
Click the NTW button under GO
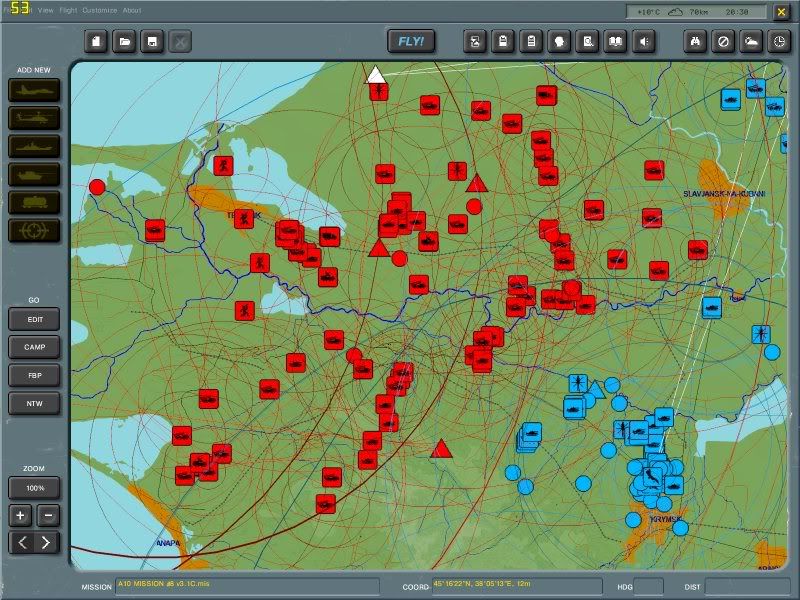(34, 403)
